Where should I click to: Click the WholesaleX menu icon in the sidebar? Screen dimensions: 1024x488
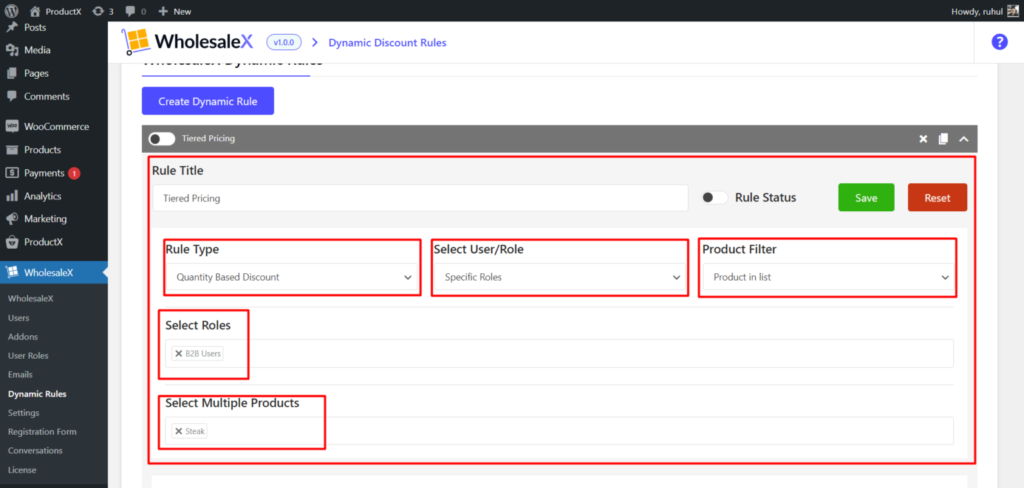(12, 272)
